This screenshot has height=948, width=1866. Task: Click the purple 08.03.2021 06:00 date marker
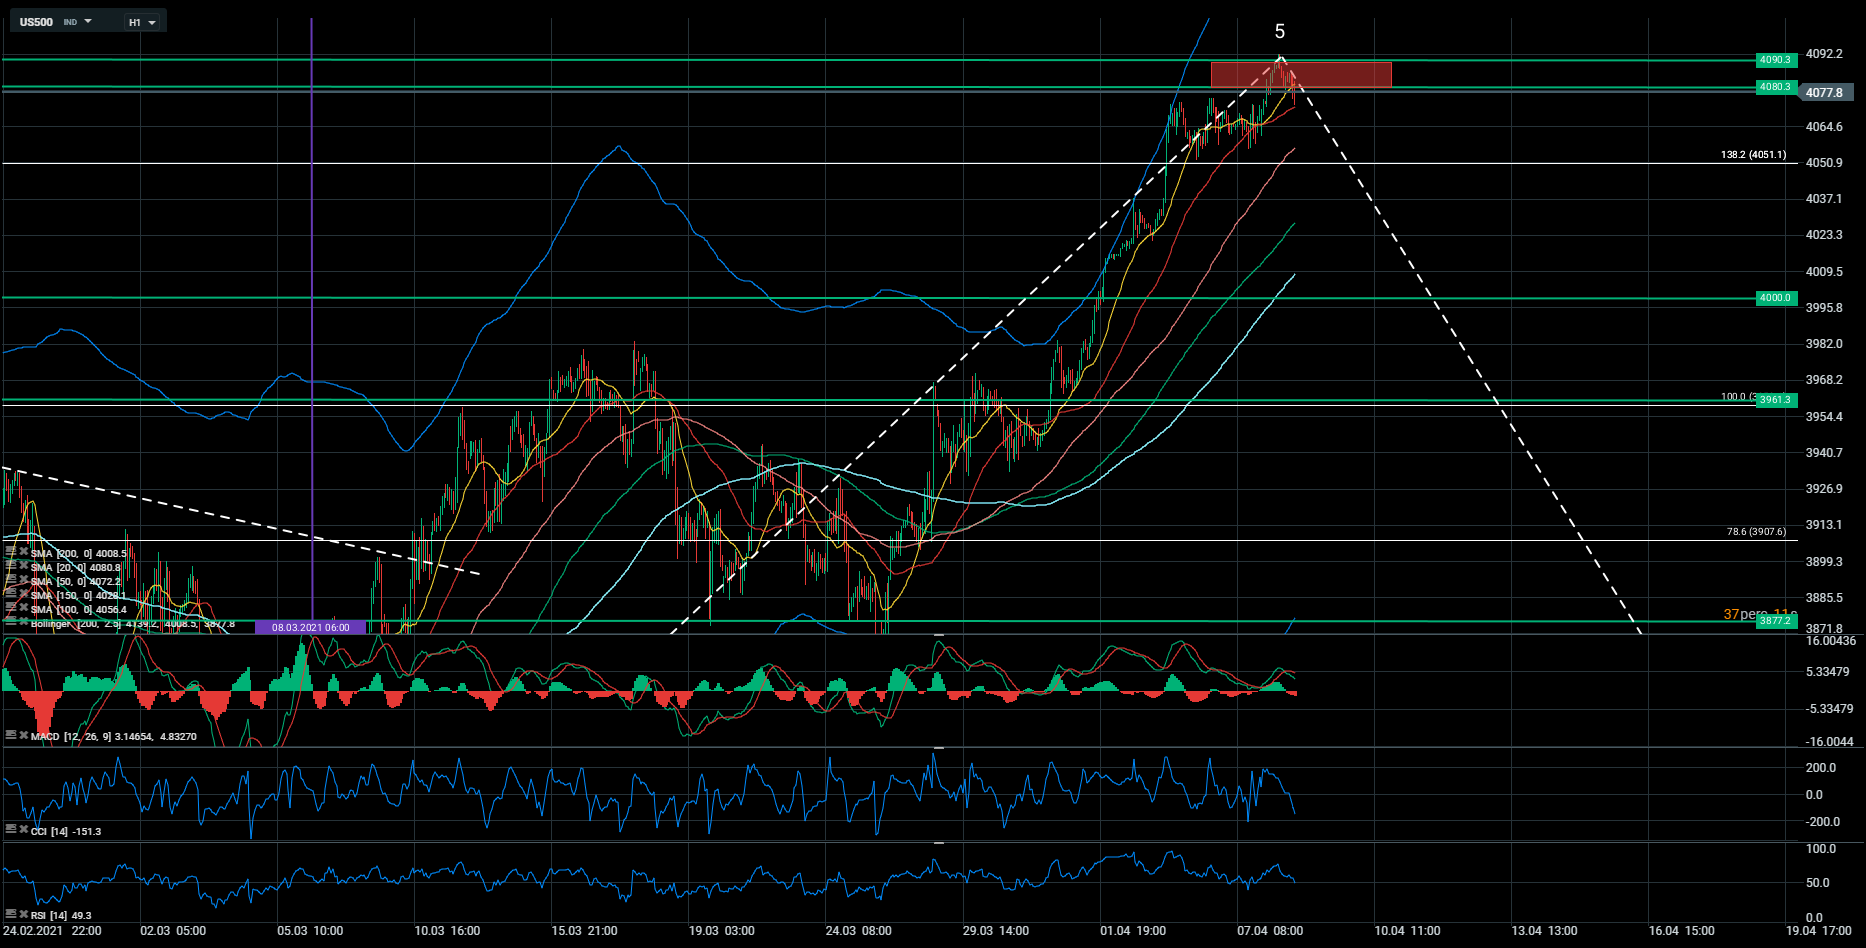pyautogui.click(x=311, y=627)
